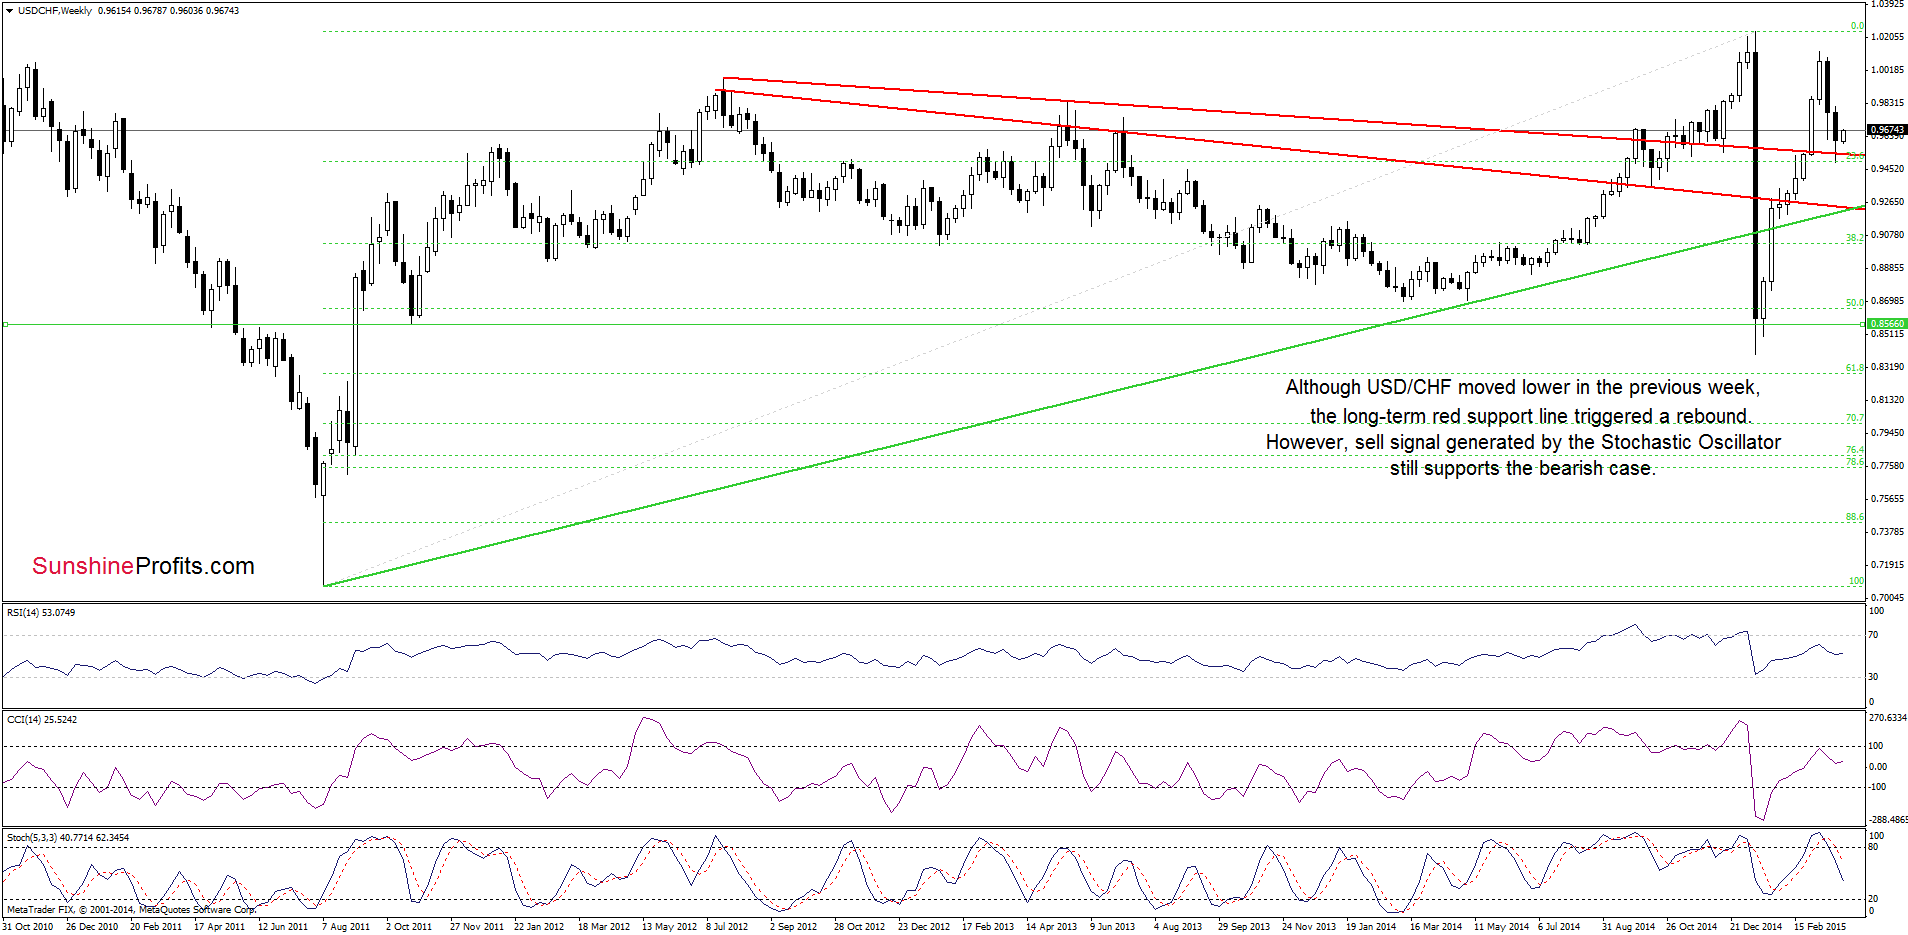The height and width of the screenshot is (935, 1908).
Task: Click date label 28 Oct 2012
Action: point(859,927)
